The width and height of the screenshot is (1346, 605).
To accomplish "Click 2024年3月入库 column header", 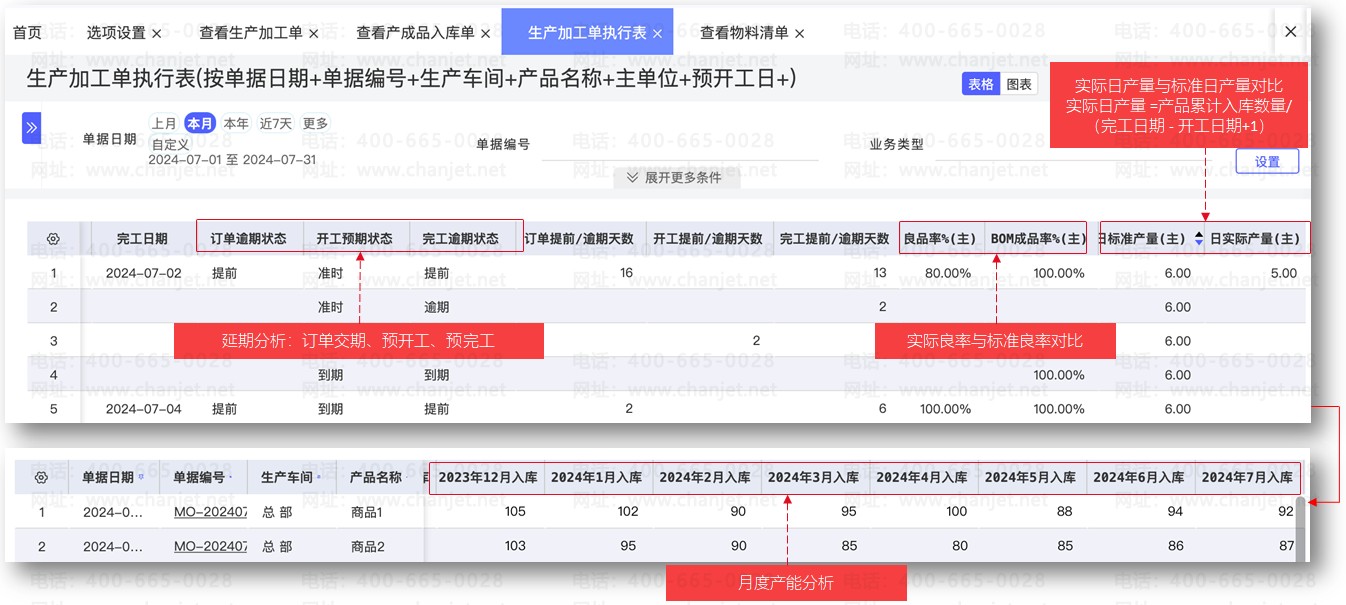I will (814, 477).
